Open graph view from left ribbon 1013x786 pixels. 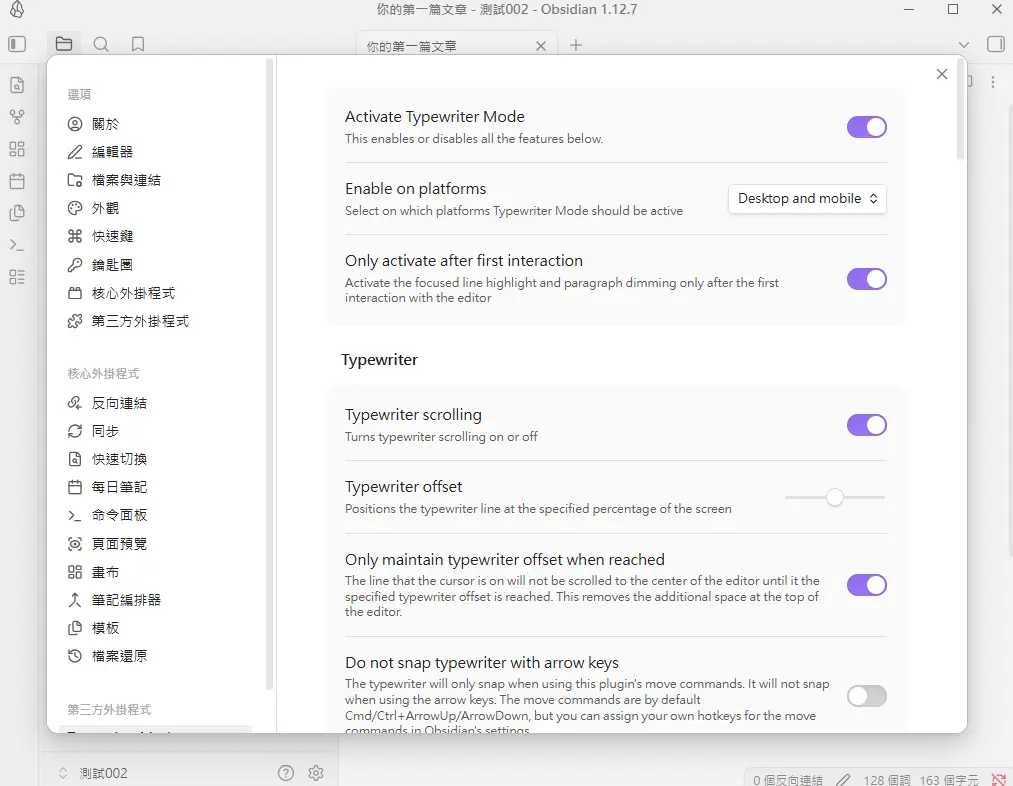coord(17,117)
